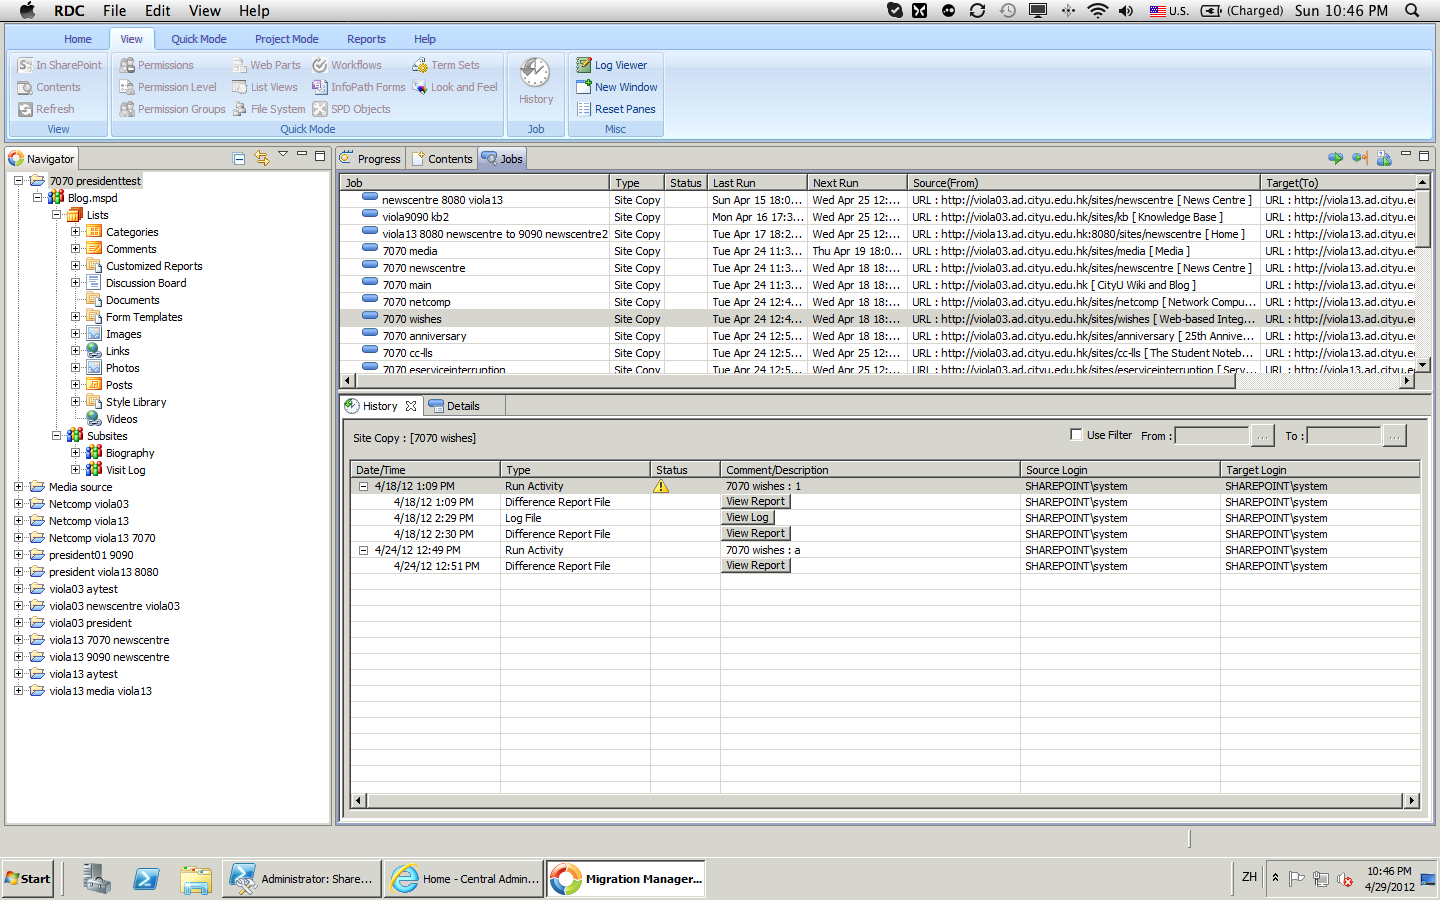Image resolution: width=1440 pixels, height=900 pixels.
Task: Click the From date input field
Action: [x=1212, y=436]
